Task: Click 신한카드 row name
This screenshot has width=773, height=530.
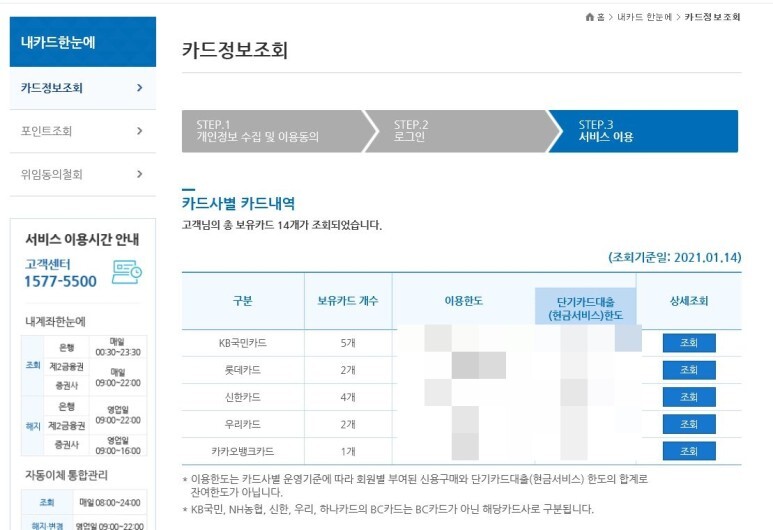Action: (243, 397)
